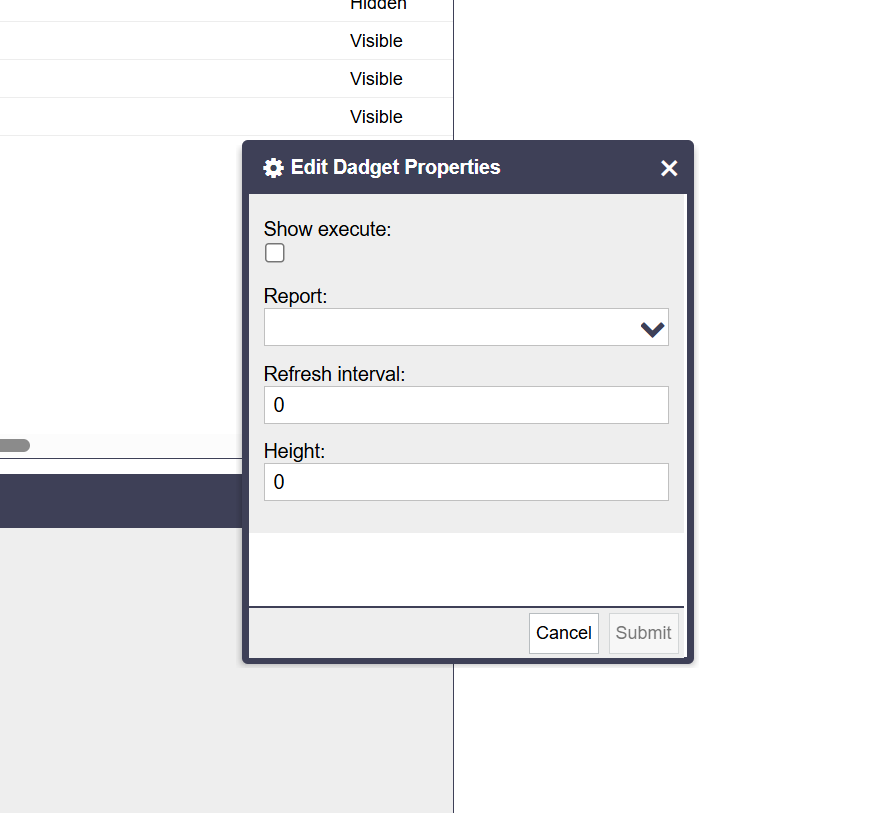Image resolution: width=874 pixels, height=813 pixels.
Task: Click the Refresh interval label
Action: pos(334,374)
